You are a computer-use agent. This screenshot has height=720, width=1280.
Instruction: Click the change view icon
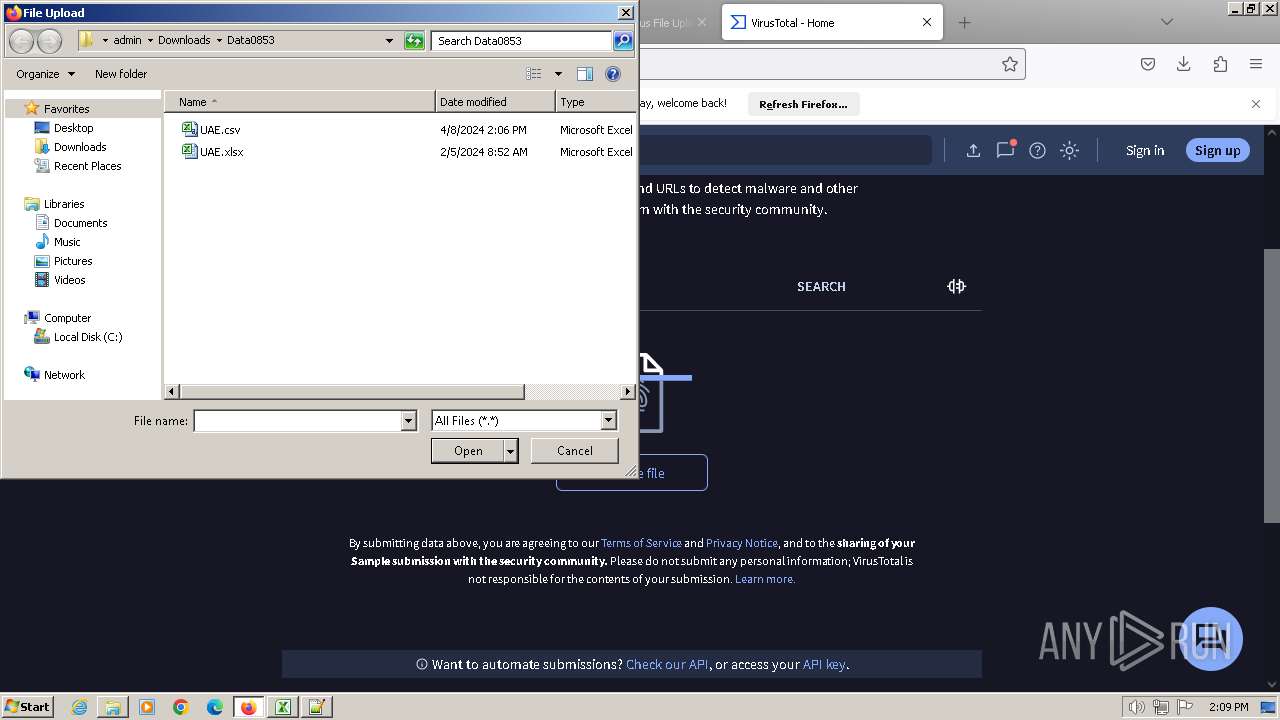click(x=534, y=74)
